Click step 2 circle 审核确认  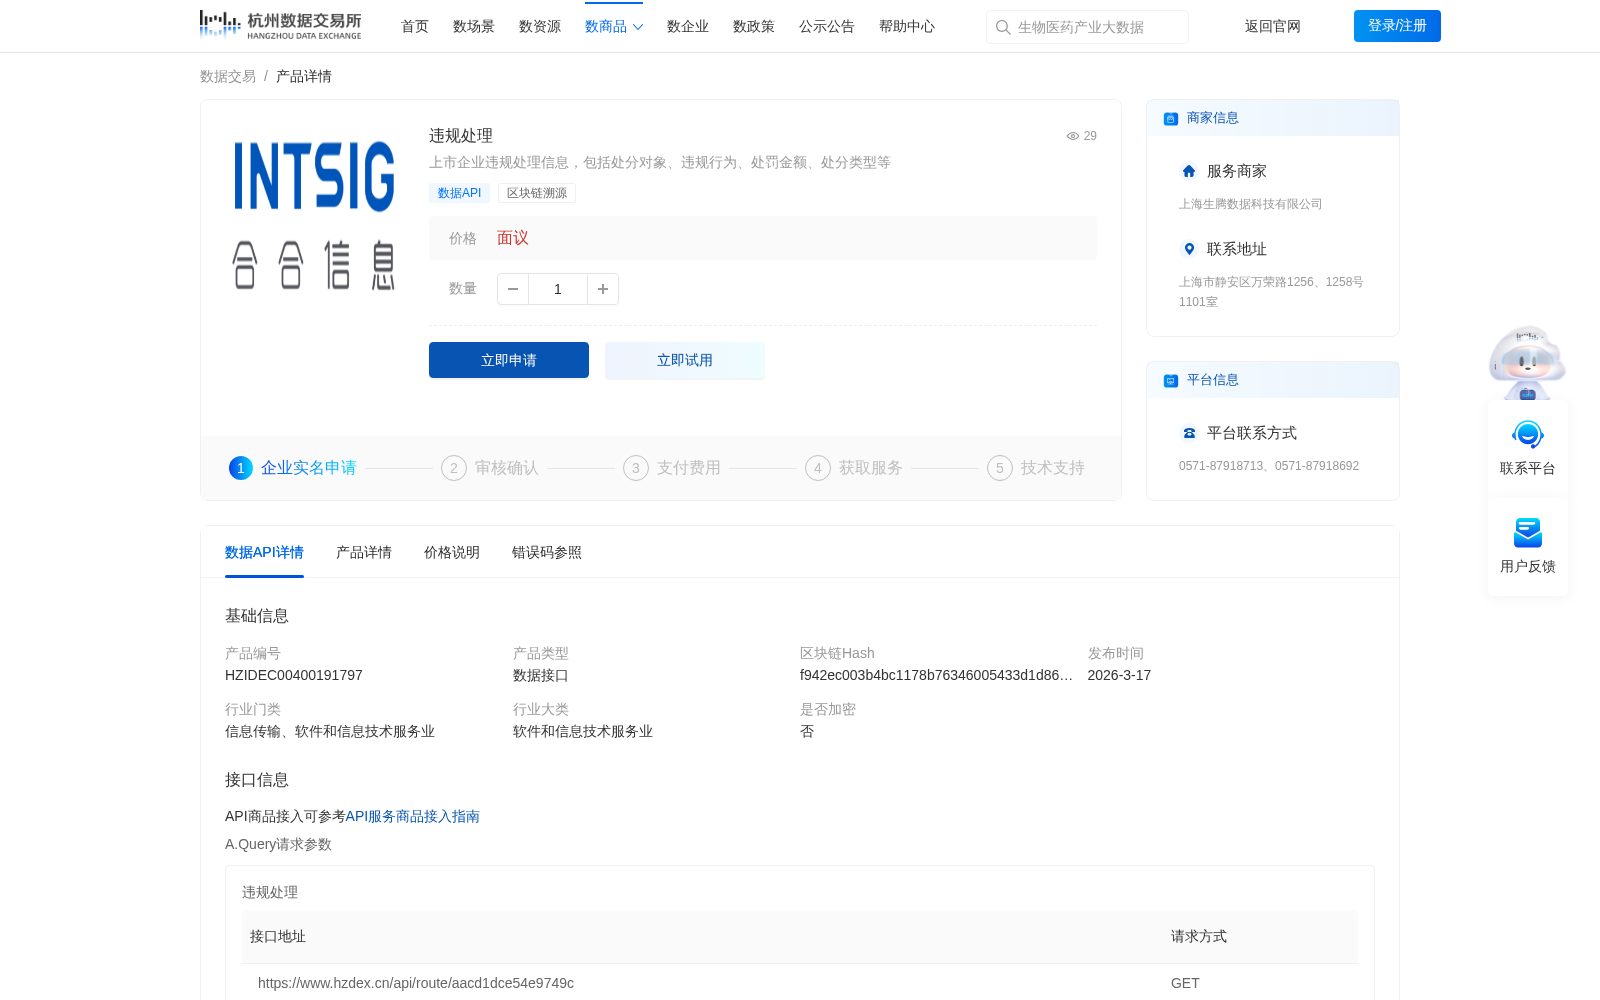[x=454, y=468]
